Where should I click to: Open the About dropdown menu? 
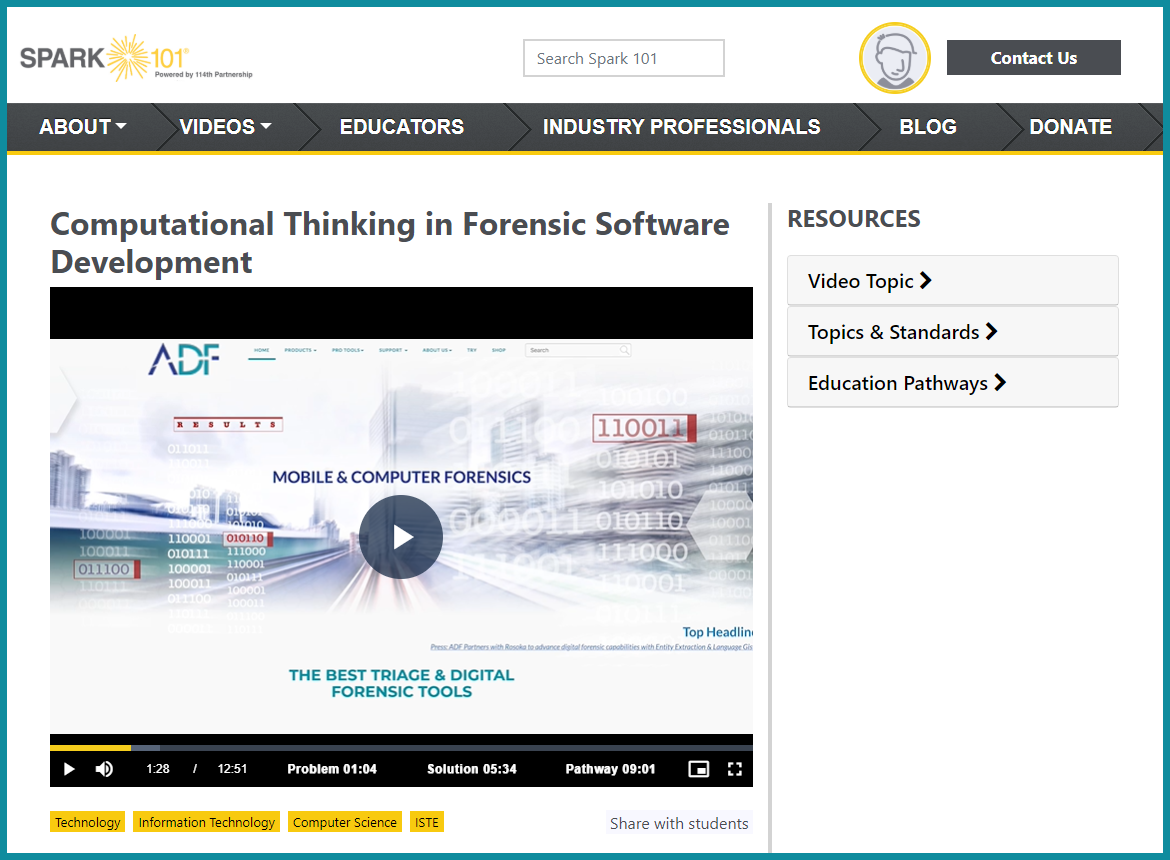pyautogui.click(x=82, y=127)
